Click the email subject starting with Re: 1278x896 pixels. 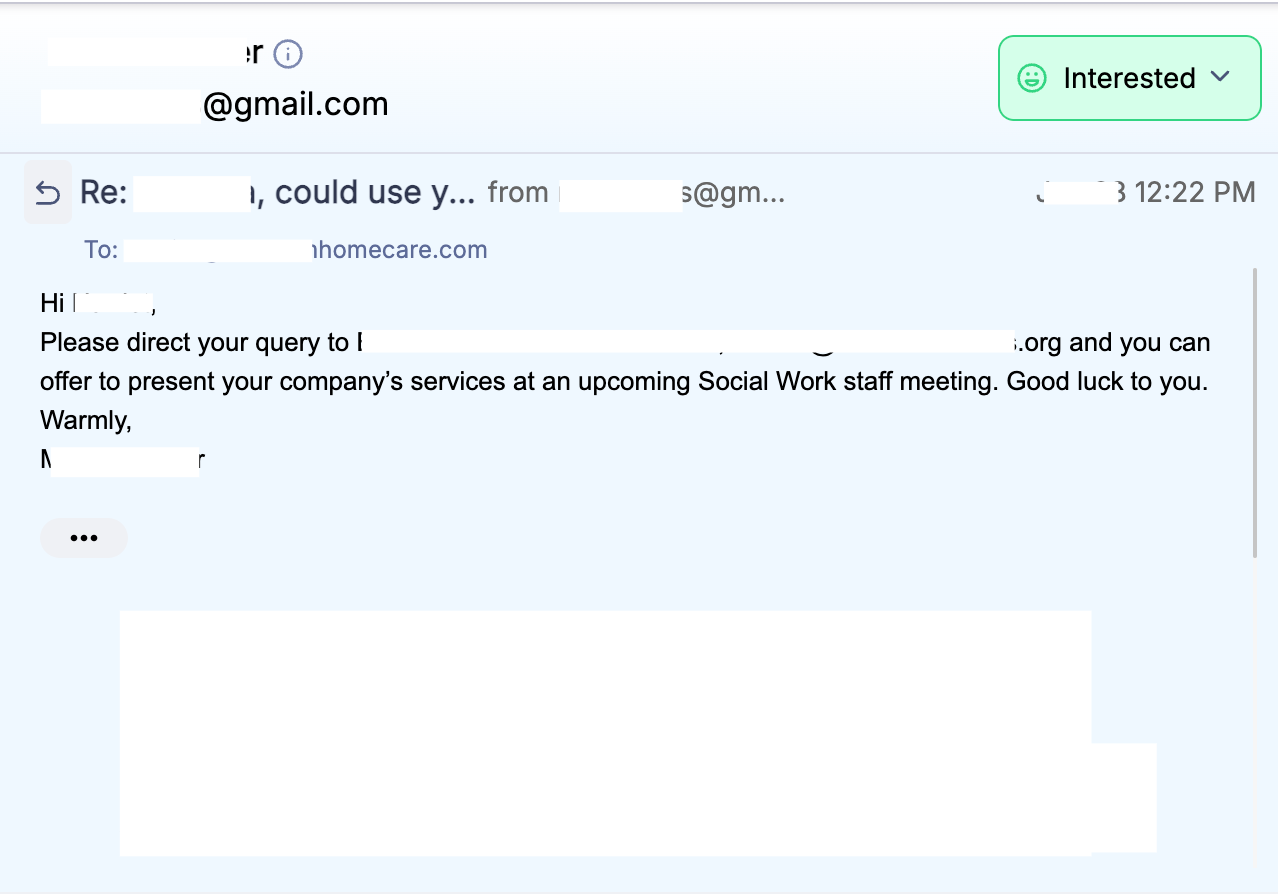[277, 192]
